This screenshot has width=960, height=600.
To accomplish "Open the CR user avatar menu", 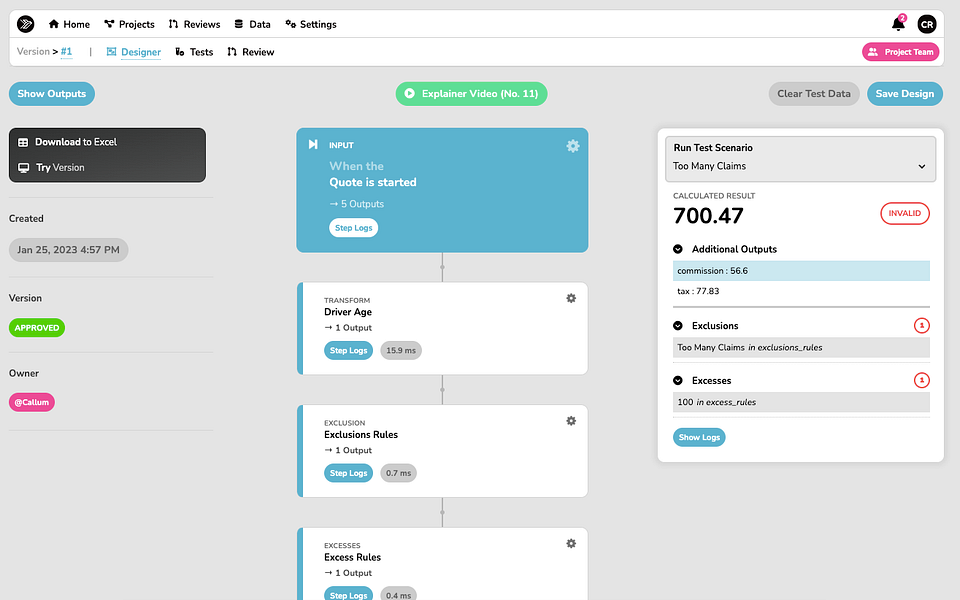I will [x=926, y=24].
